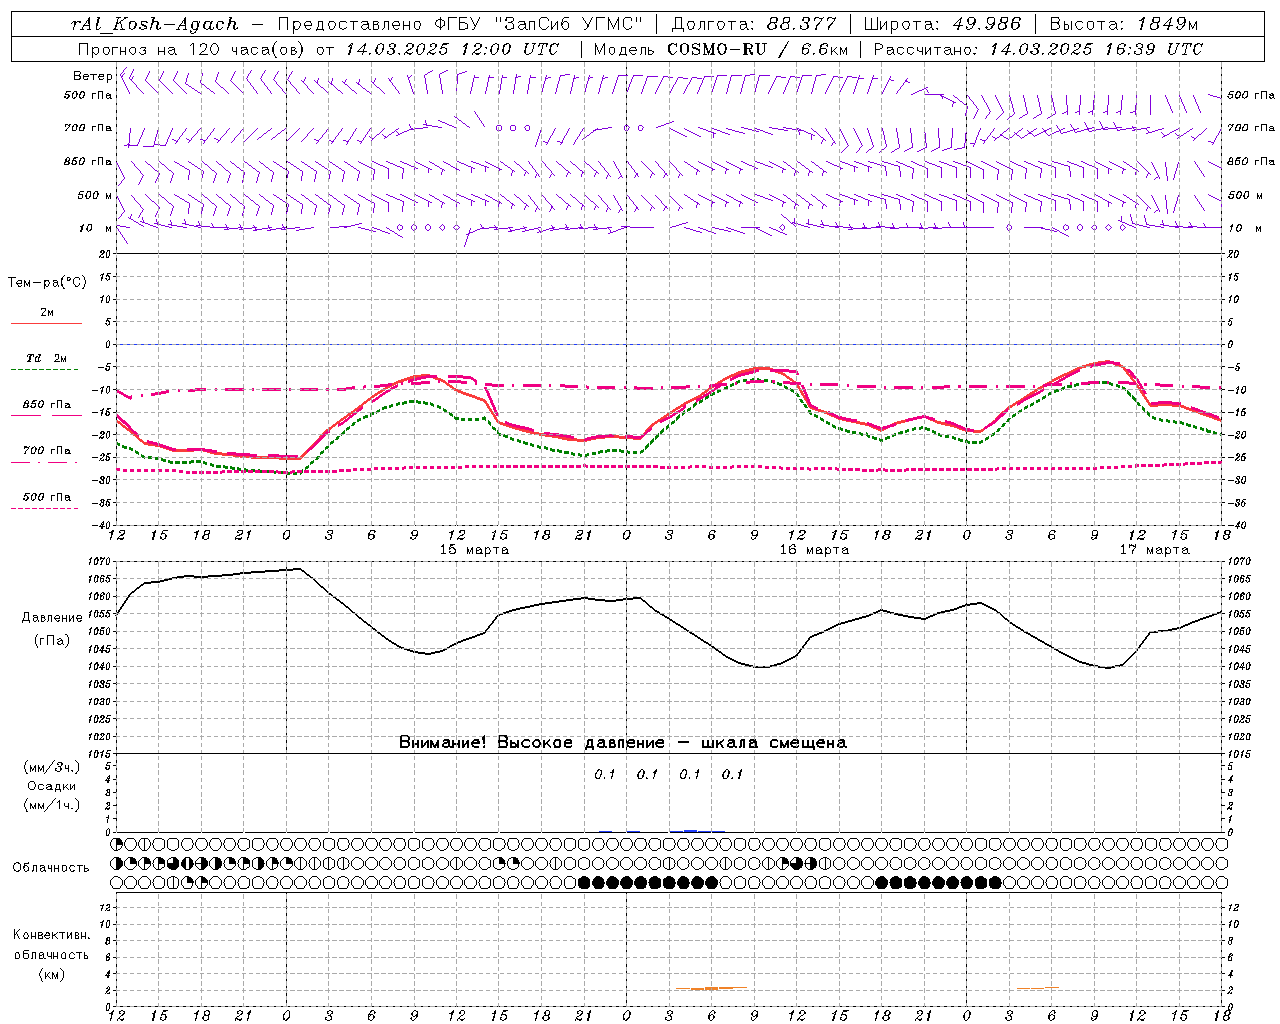Click the Давление chart label
Image resolution: width=1280 pixels, height=1024 pixels.
(52, 618)
